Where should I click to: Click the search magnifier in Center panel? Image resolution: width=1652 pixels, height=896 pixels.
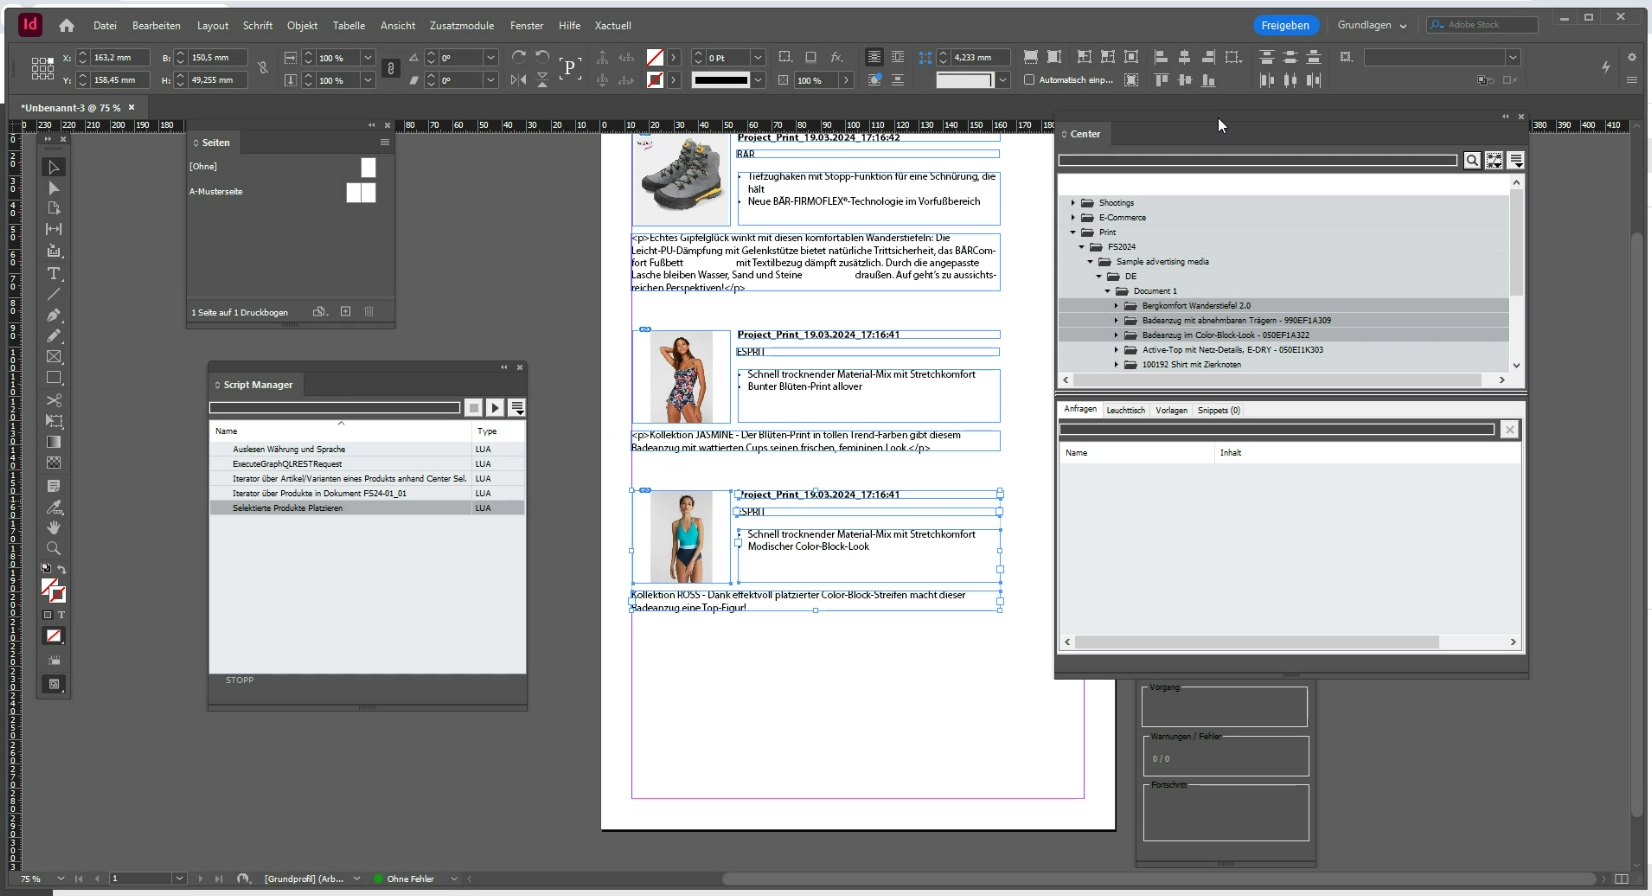[x=1472, y=161]
